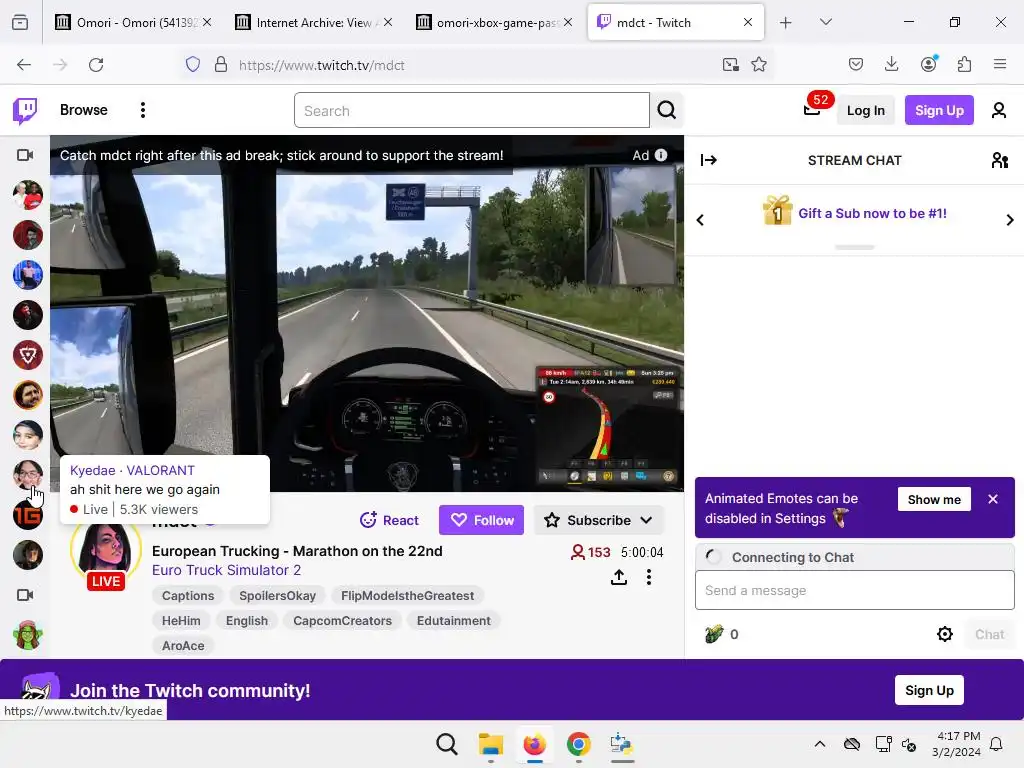Open the red V-logo channel avatar in sidebar
Viewport: 1024px width, 768px height.
coord(27,355)
